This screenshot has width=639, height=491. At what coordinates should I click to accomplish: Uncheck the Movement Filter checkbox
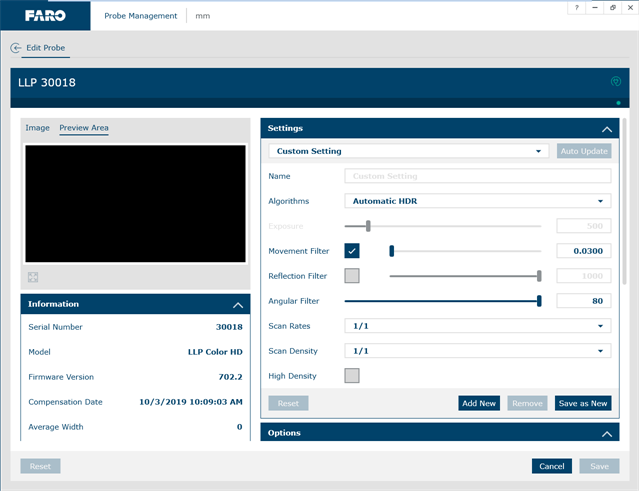pyautogui.click(x=352, y=251)
